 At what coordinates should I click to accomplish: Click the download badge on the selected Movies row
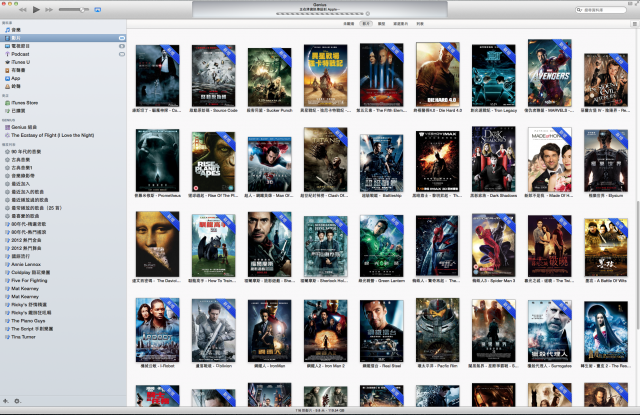coord(122,38)
